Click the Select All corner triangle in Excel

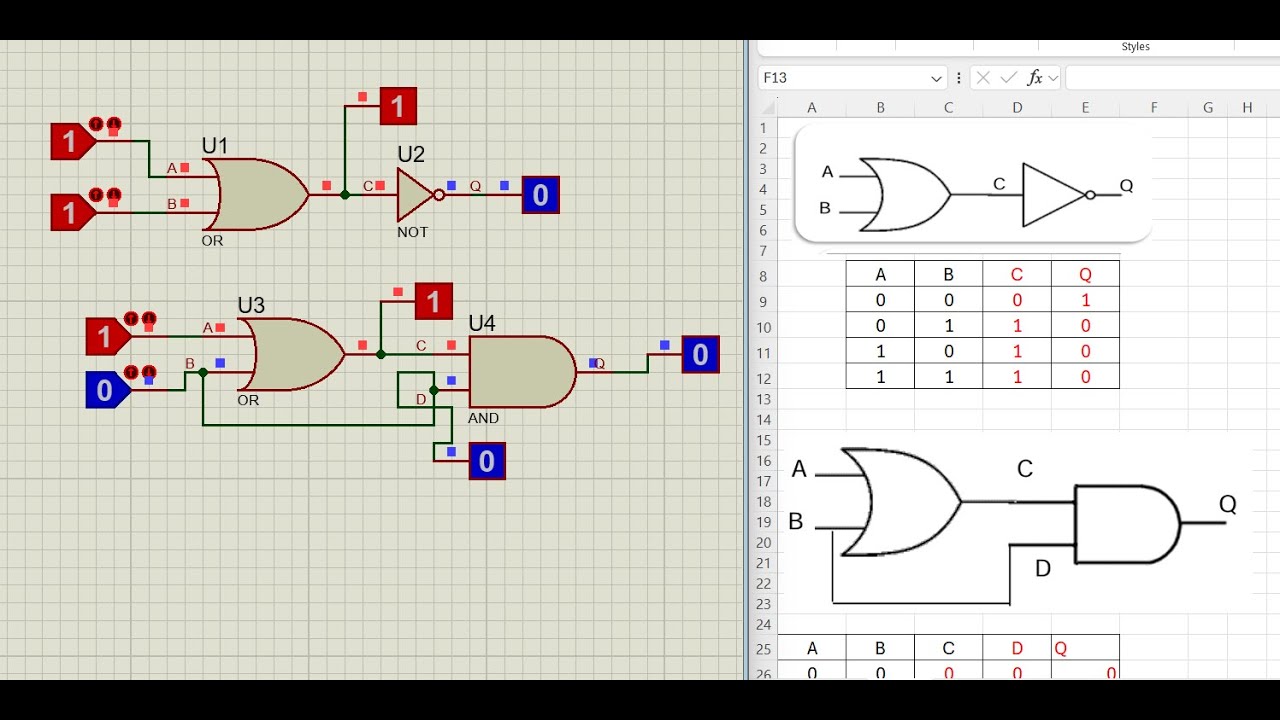tap(769, 107)
